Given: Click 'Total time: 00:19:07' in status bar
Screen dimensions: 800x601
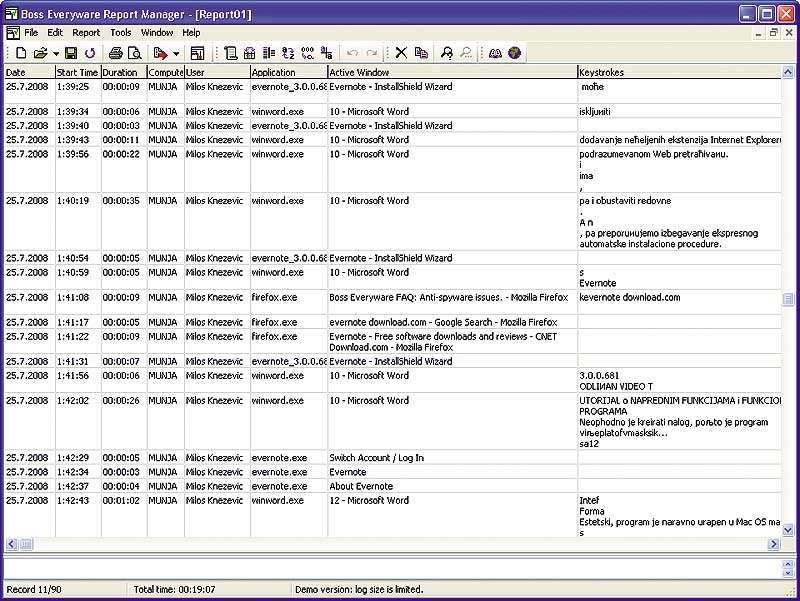Looking at the screenshot, I should 174,589.
